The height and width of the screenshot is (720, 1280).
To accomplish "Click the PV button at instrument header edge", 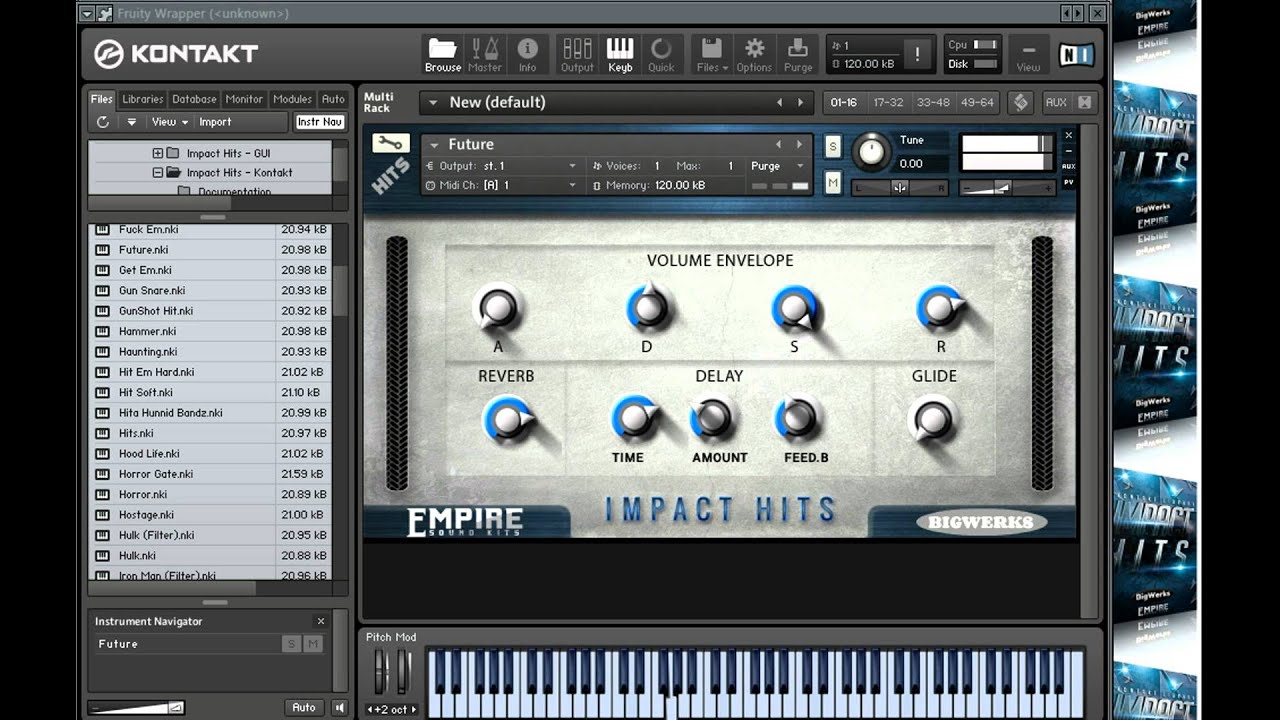I will (x=1068, y=182).
